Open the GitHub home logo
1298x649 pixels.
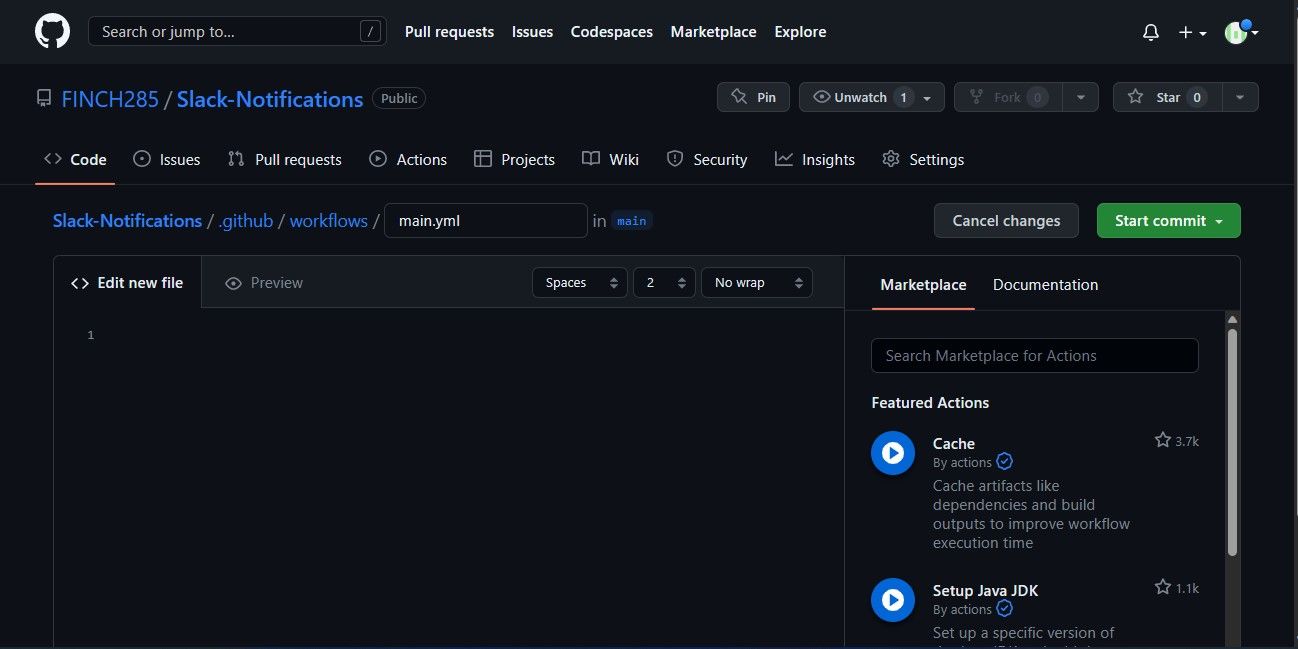tap(51, 31)
